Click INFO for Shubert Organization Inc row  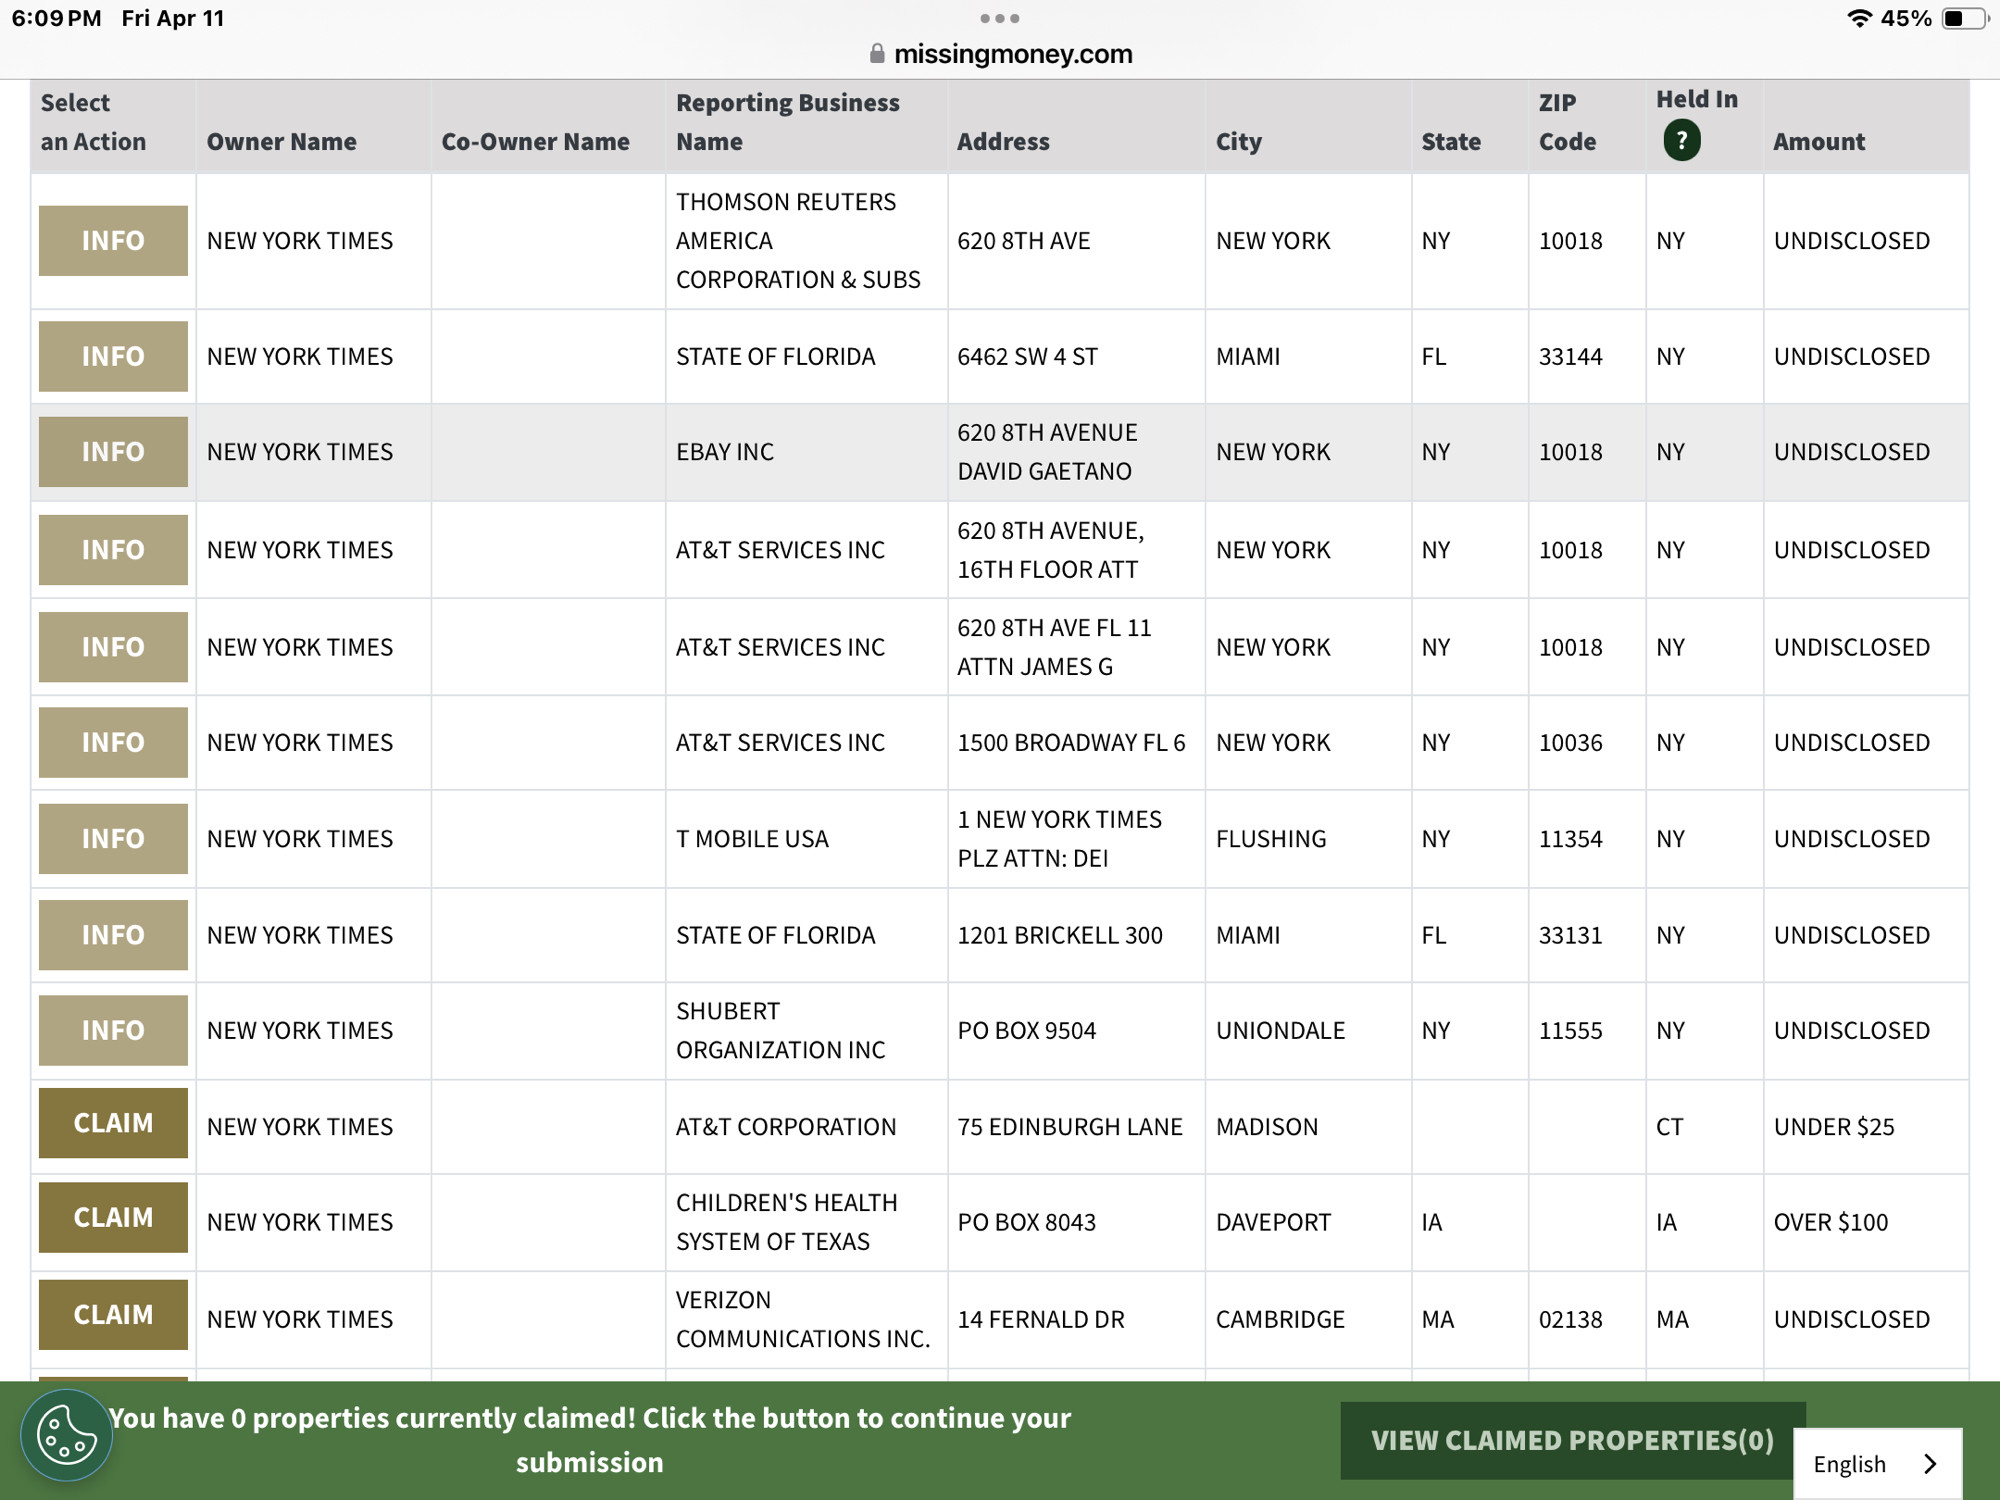tap(113, 1030)
